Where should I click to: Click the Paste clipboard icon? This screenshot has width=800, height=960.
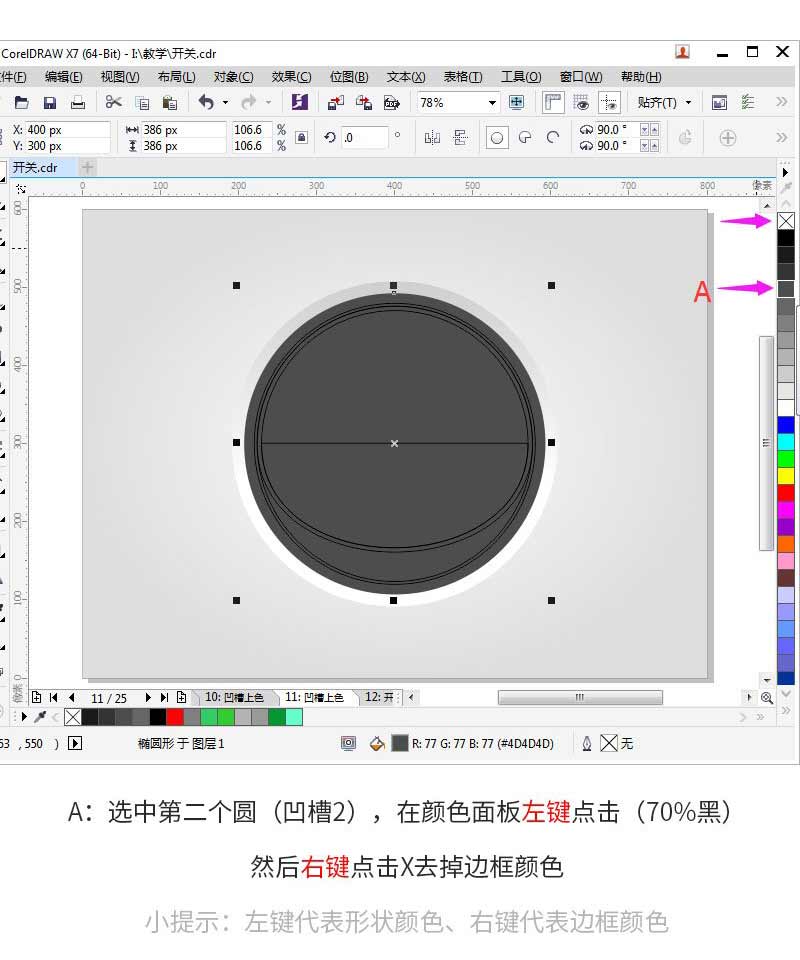pyautogui.click(x=170, y=102)
